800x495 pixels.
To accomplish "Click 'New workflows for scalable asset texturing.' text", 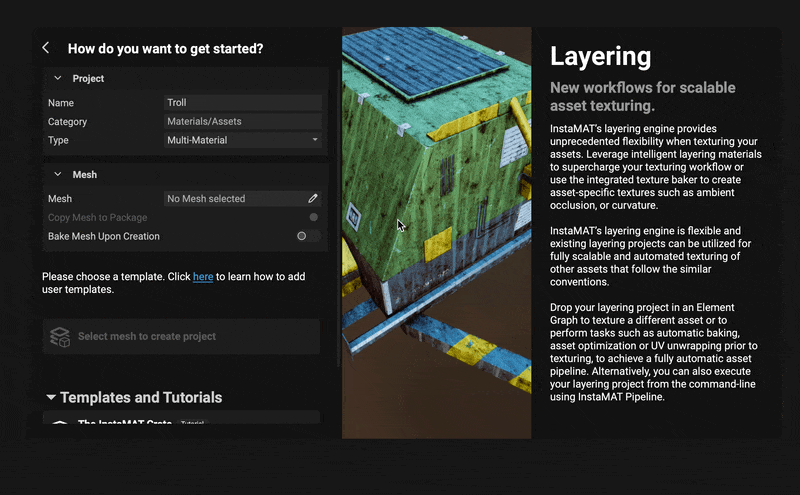I will (x=642, y=96).
